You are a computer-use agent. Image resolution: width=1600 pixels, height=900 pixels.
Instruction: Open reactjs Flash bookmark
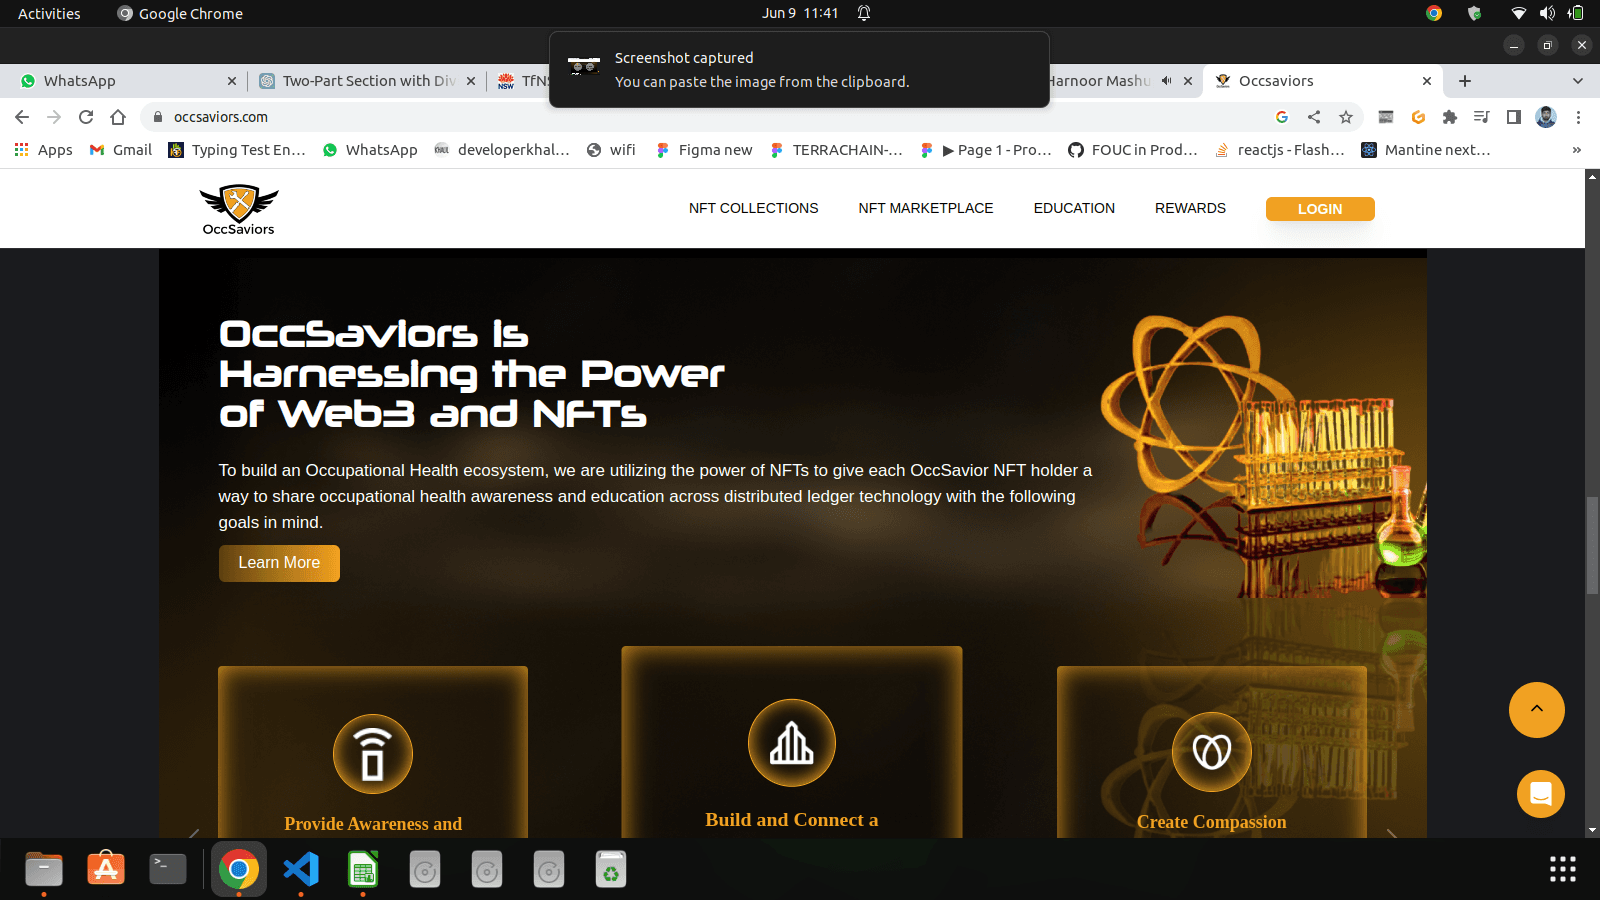point(1280,150)
